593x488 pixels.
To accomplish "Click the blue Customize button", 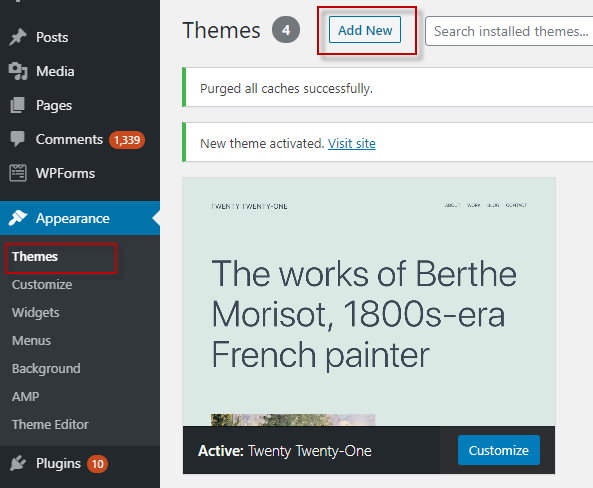I will coord(498,450).
